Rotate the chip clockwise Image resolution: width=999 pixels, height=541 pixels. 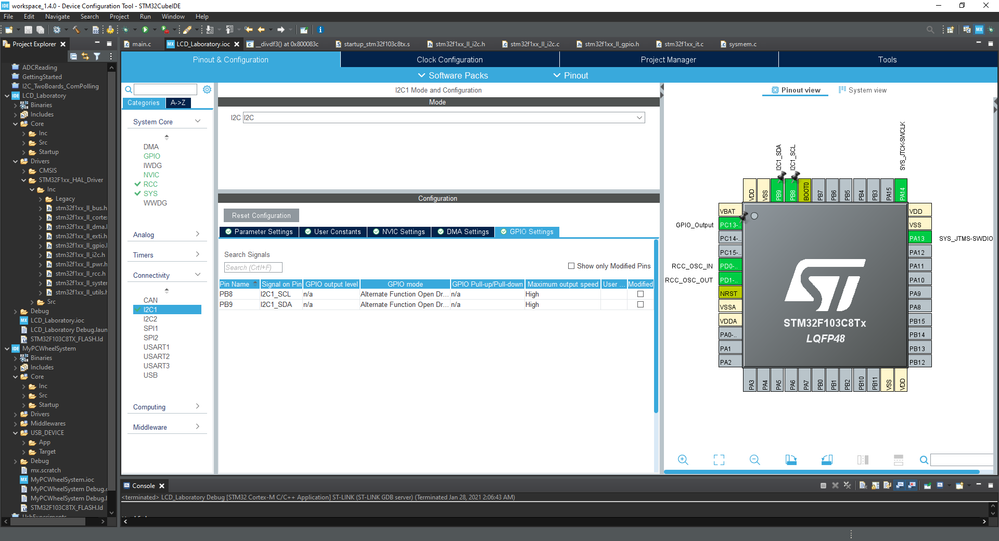pos(791,459)
